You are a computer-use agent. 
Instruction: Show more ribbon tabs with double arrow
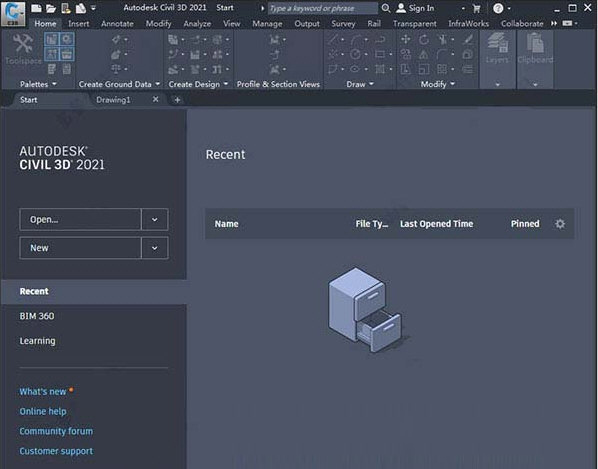tap(554, 24)
